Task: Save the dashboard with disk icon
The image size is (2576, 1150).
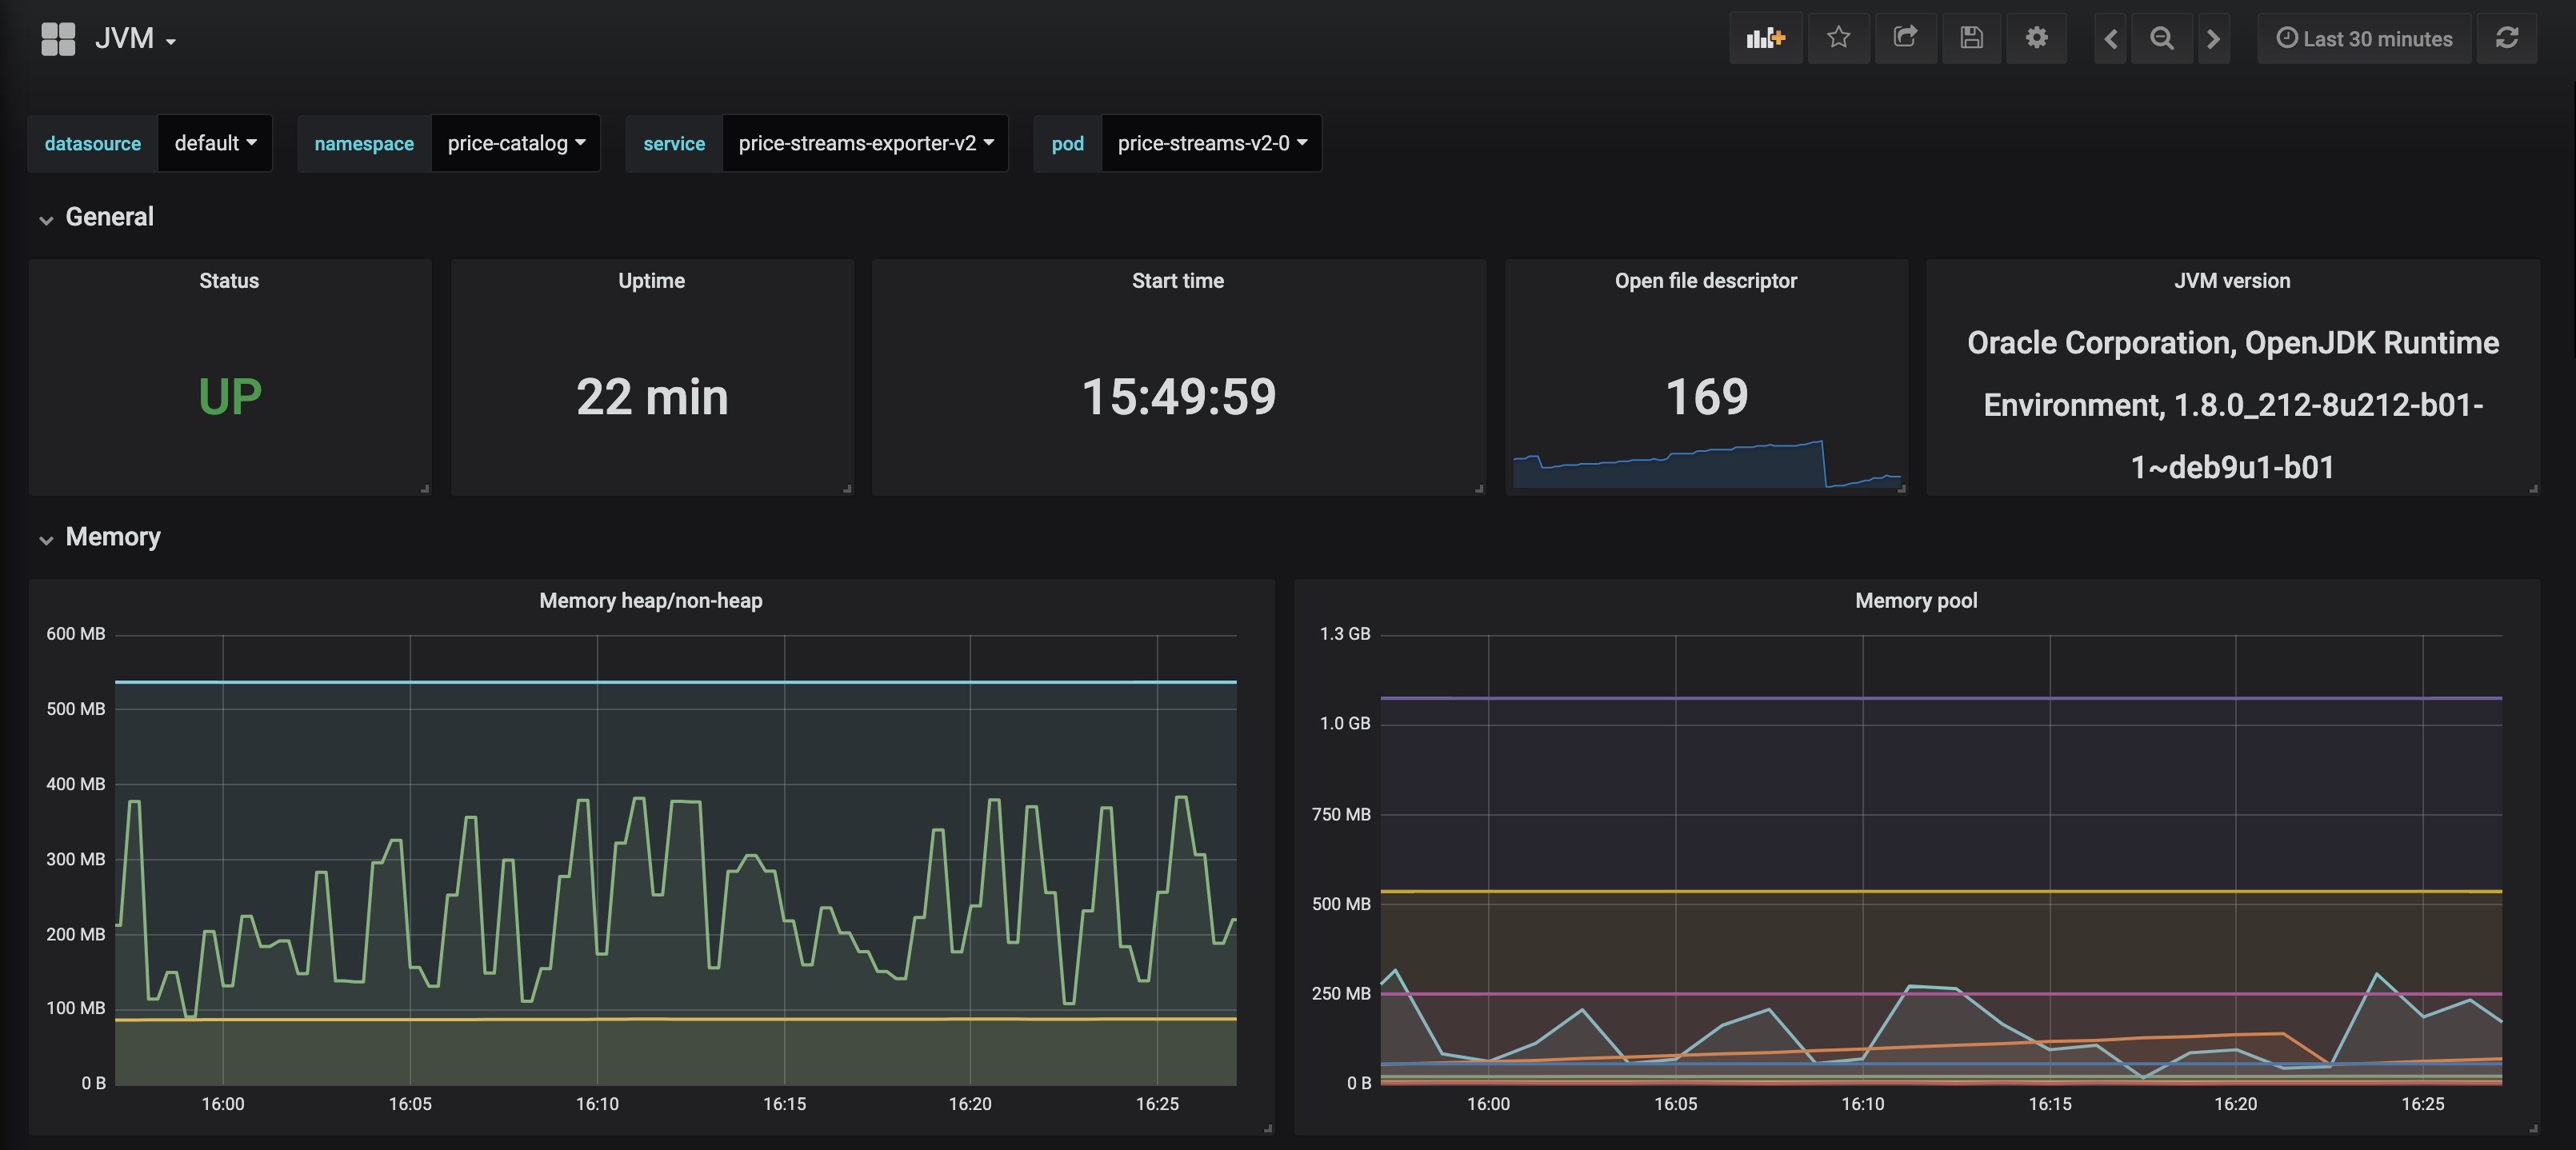Action: pyautogui.click(x=1971, y=38)
